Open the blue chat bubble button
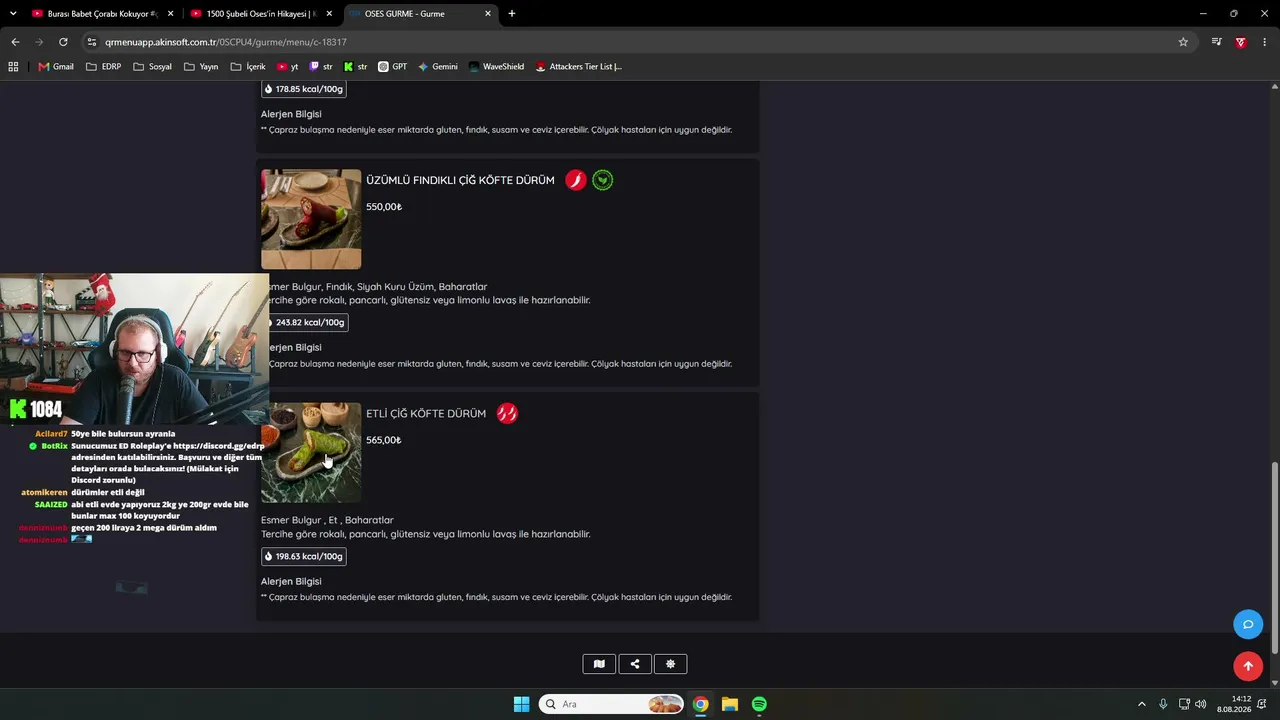This screenshot has width=1280, height=720. tap(1248, 624)
